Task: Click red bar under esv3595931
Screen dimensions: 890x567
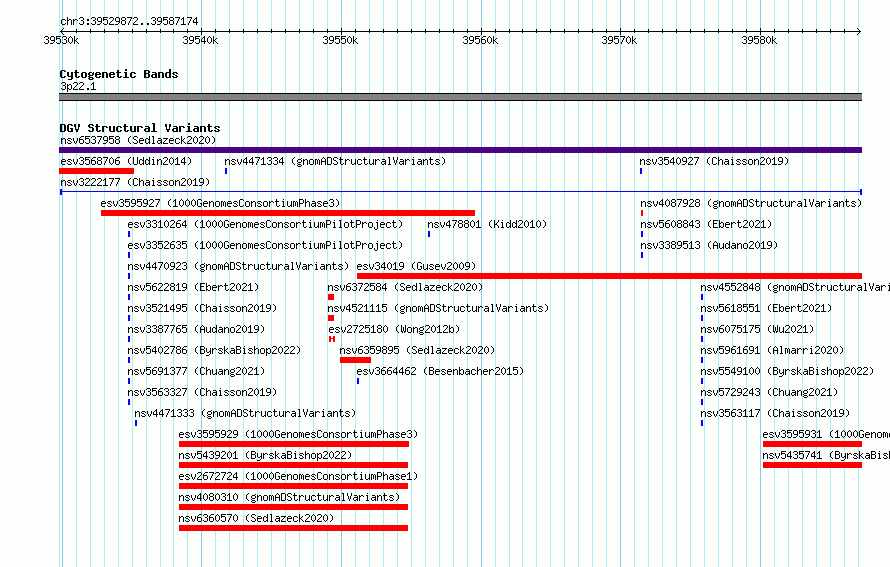Action: click(812, 444)
